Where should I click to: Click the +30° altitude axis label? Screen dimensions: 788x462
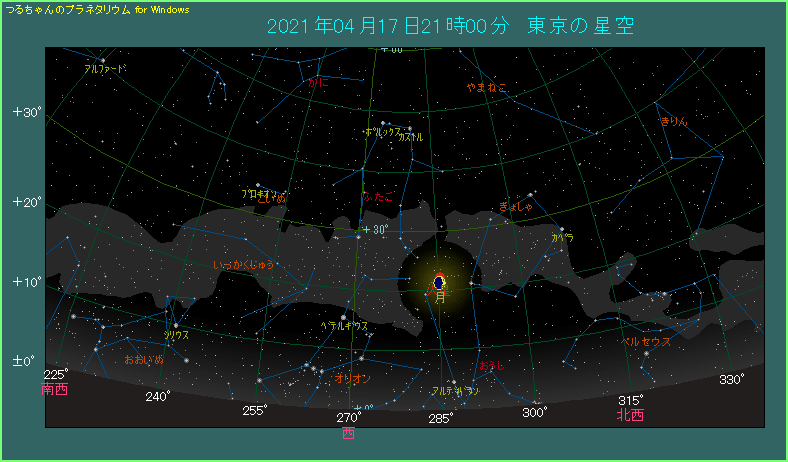click(27, 112)
